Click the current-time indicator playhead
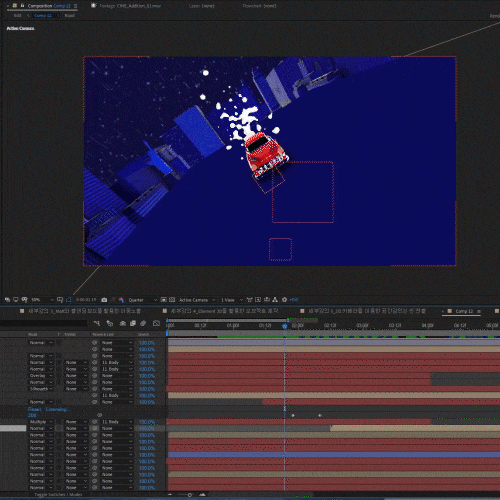 [285, 326]
